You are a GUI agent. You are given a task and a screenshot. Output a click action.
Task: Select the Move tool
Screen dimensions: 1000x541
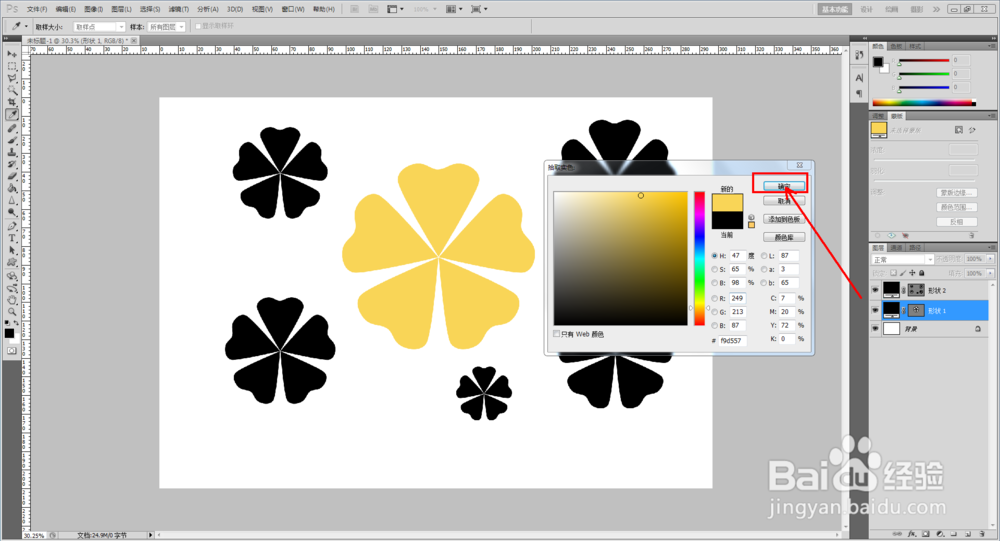click(11, 54)
